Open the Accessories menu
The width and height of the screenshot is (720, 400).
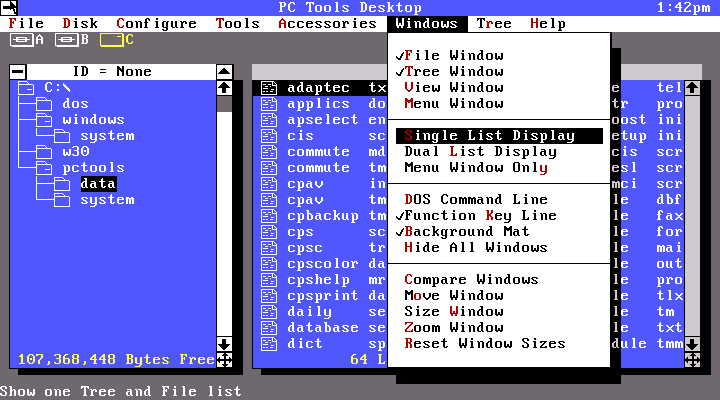point(327,23)
